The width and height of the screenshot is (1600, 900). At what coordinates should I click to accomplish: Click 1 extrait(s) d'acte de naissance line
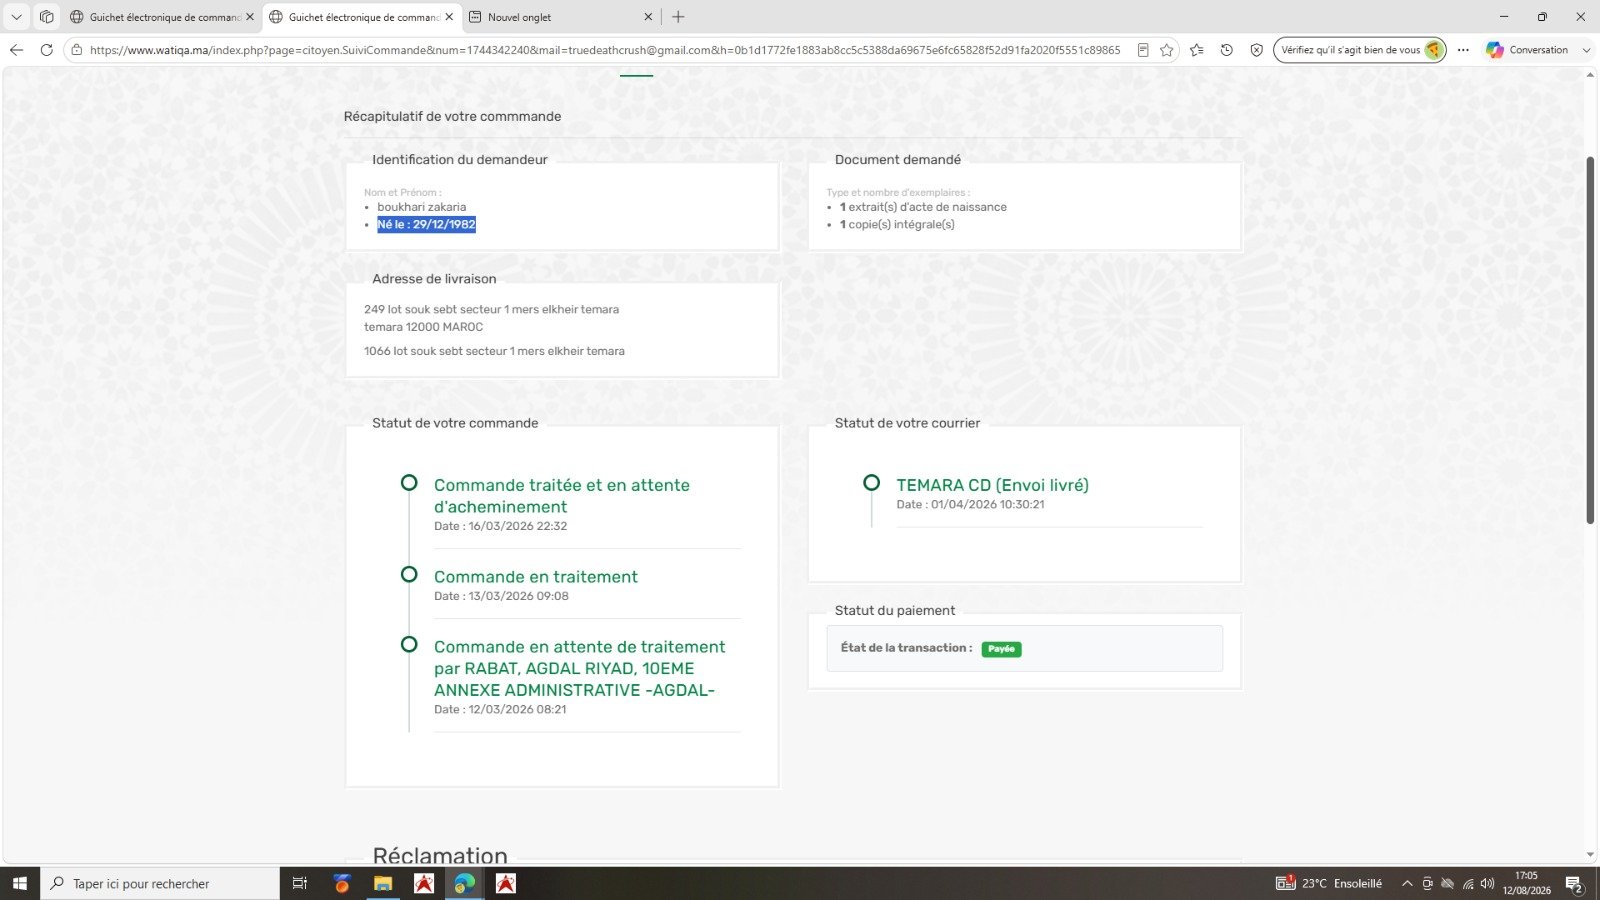click(x=923, y=207)
